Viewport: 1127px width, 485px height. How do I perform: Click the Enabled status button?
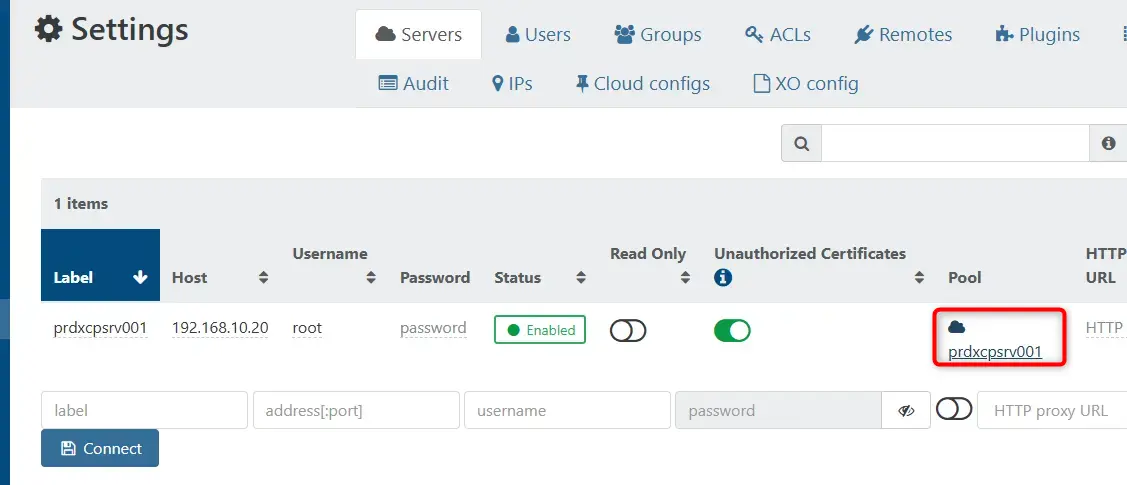click(x=540, y=330)
